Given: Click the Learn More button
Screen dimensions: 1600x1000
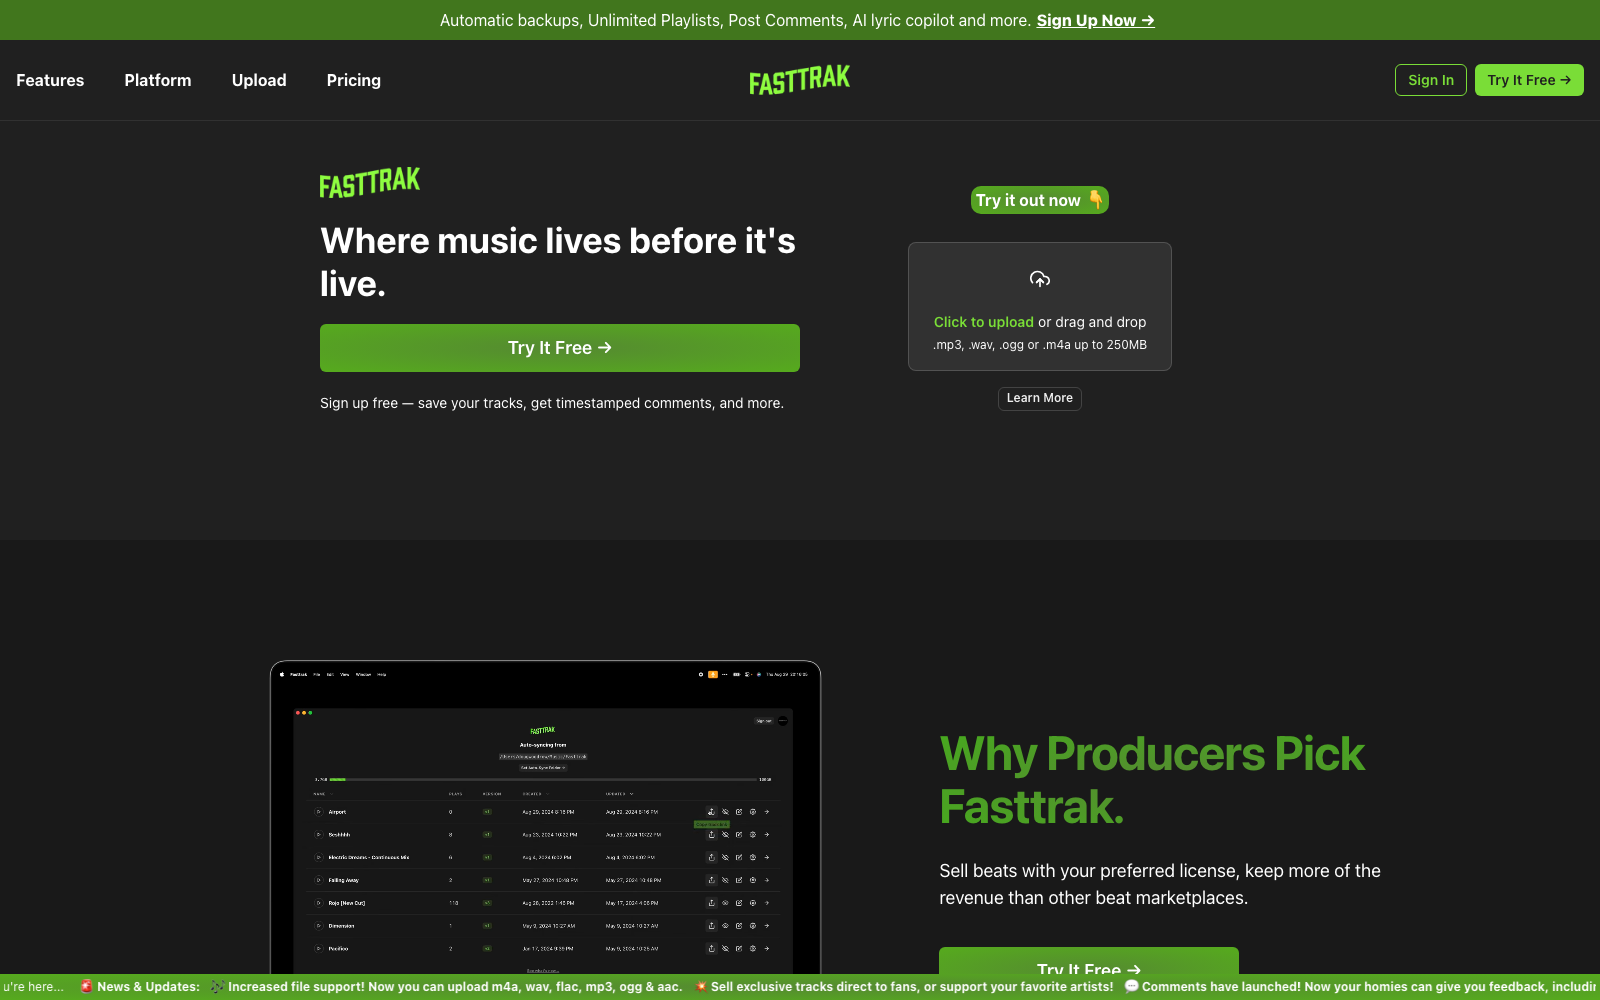Looking at the screenshot, I should [1040, 398].
